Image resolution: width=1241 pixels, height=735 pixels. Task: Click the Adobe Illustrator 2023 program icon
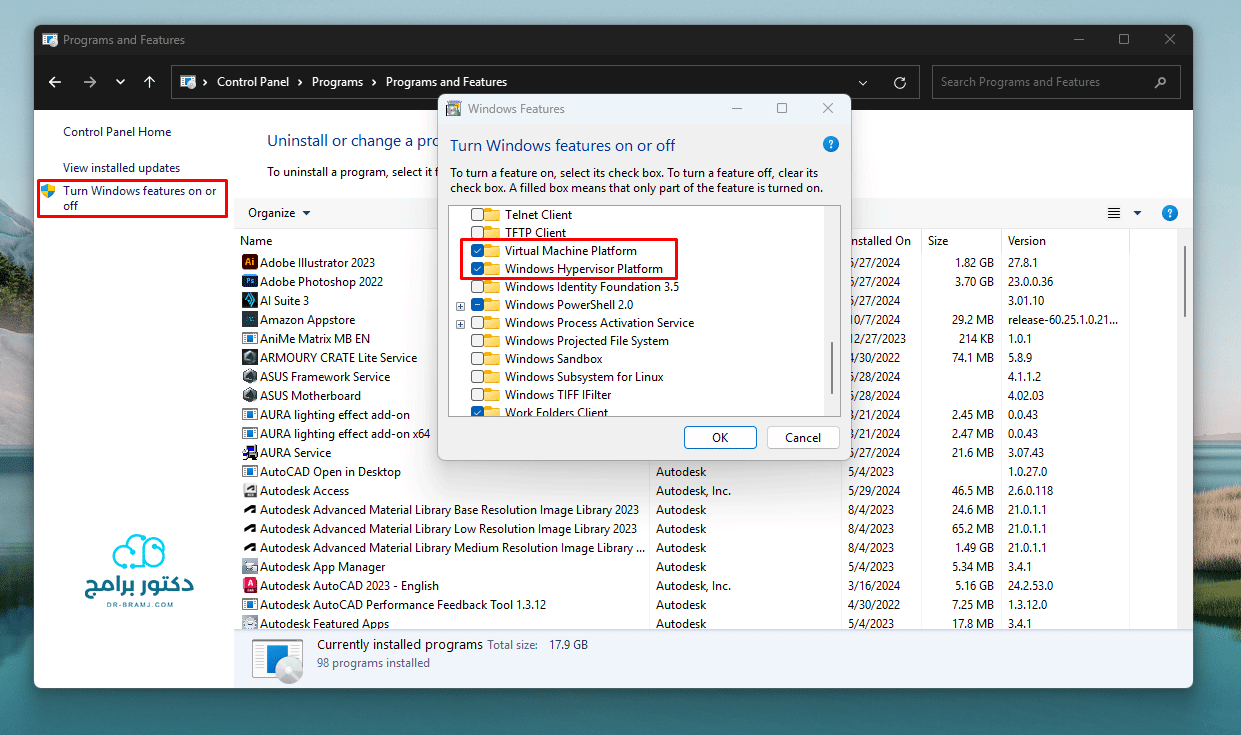250,262
